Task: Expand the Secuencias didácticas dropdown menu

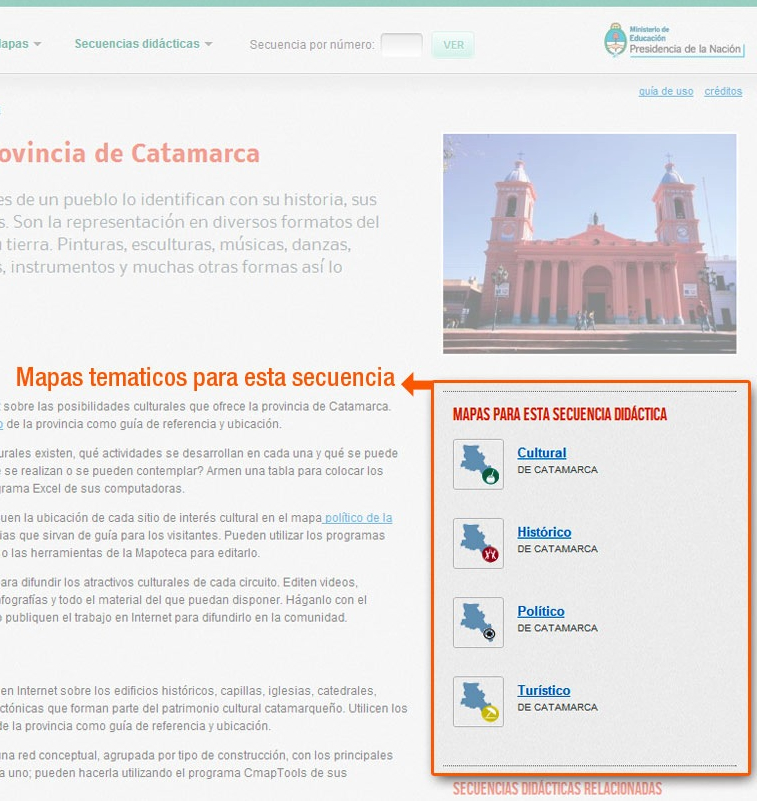Action: pos(143,44)
